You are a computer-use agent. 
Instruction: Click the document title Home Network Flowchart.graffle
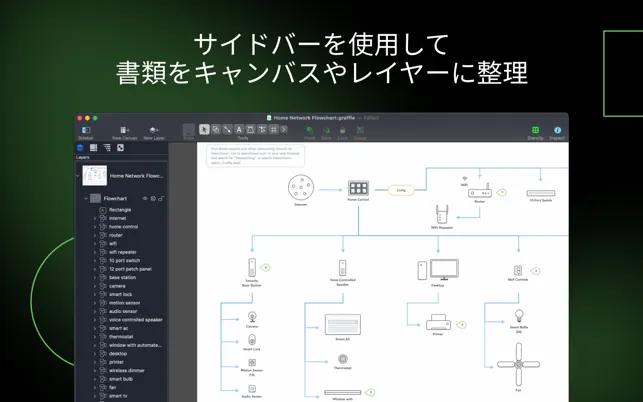pyautogui.click(x=314, y=118)
